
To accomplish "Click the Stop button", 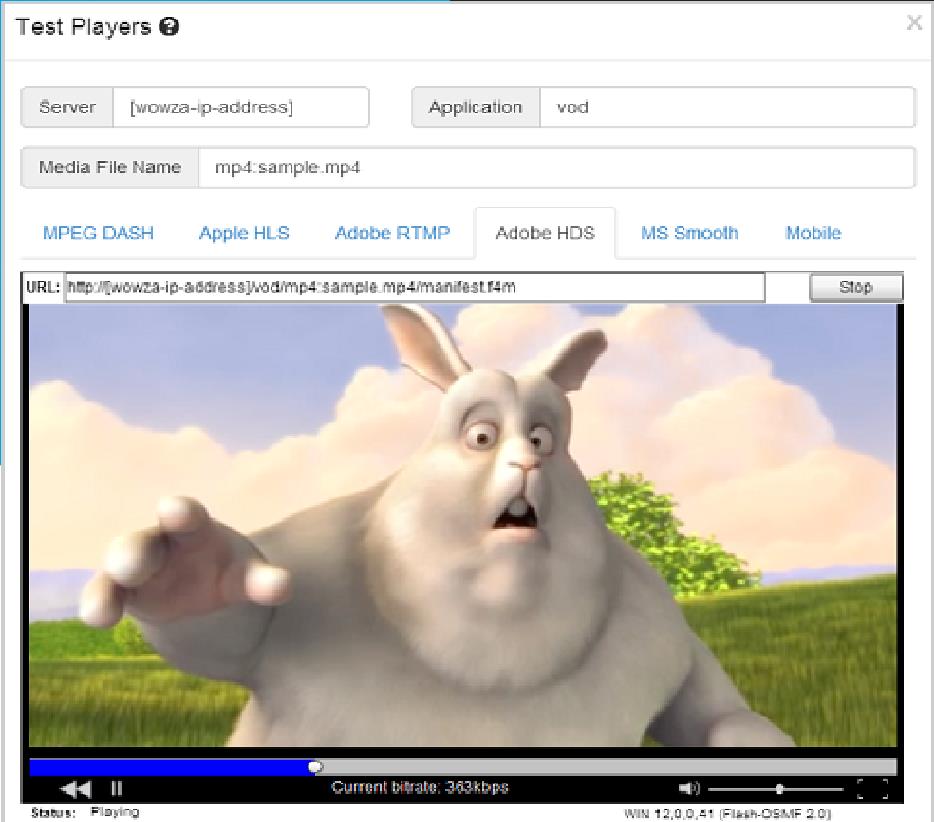I will (x=856, y=287).
